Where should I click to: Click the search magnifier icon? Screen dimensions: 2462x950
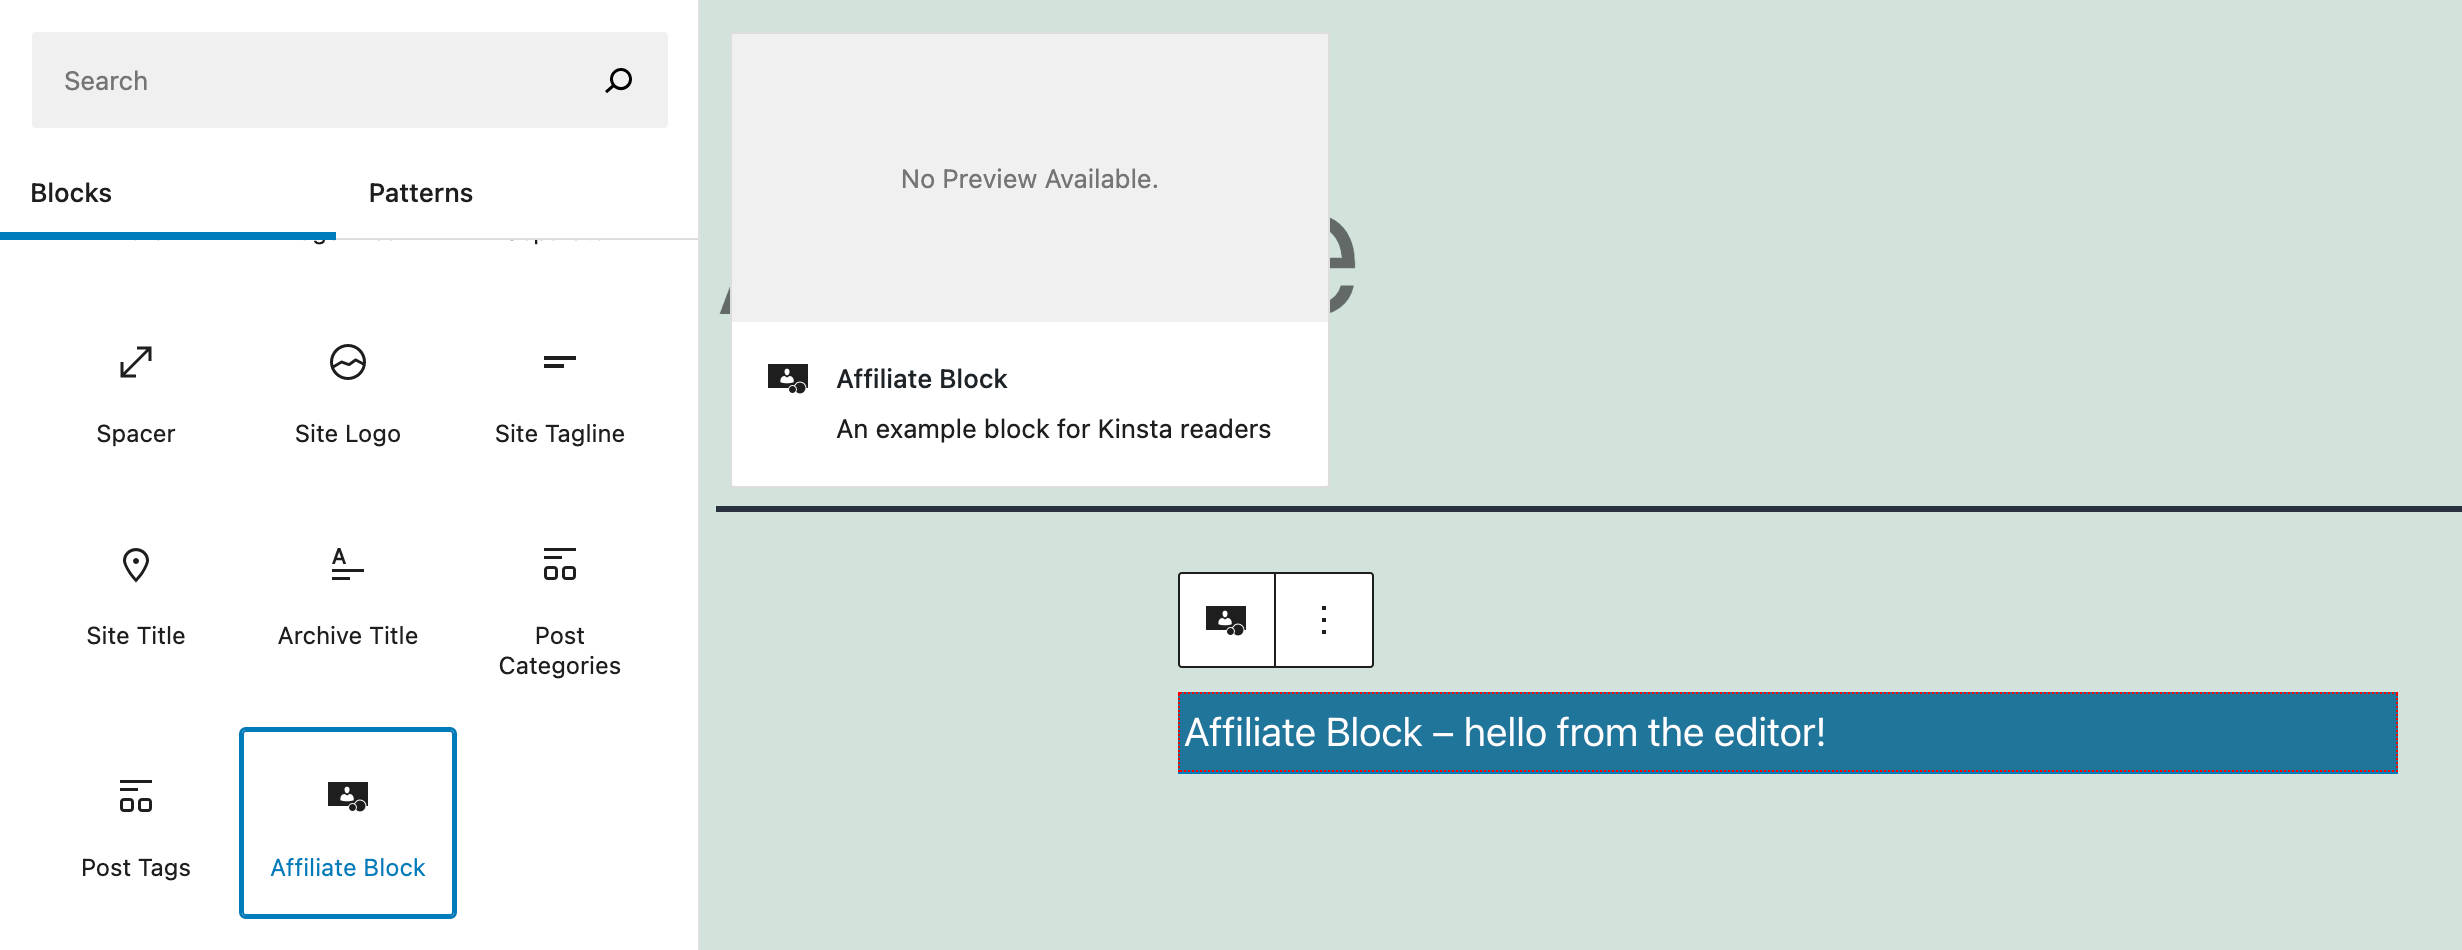coord(619,80)
